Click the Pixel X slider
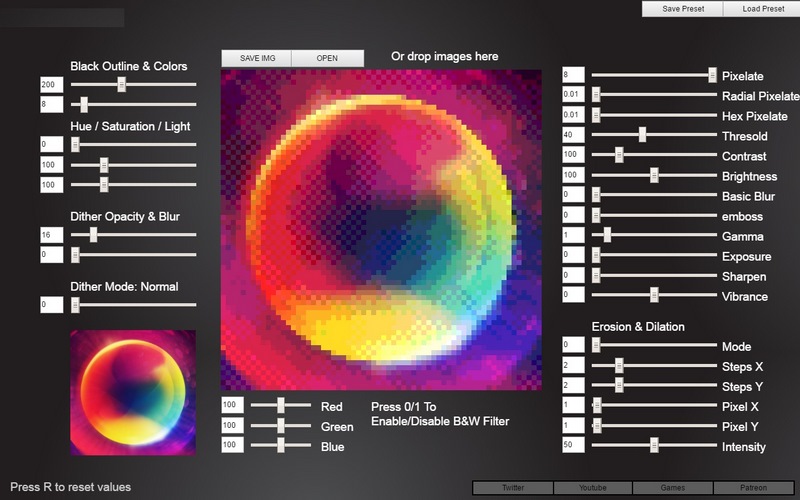 [x=654, y=406]
